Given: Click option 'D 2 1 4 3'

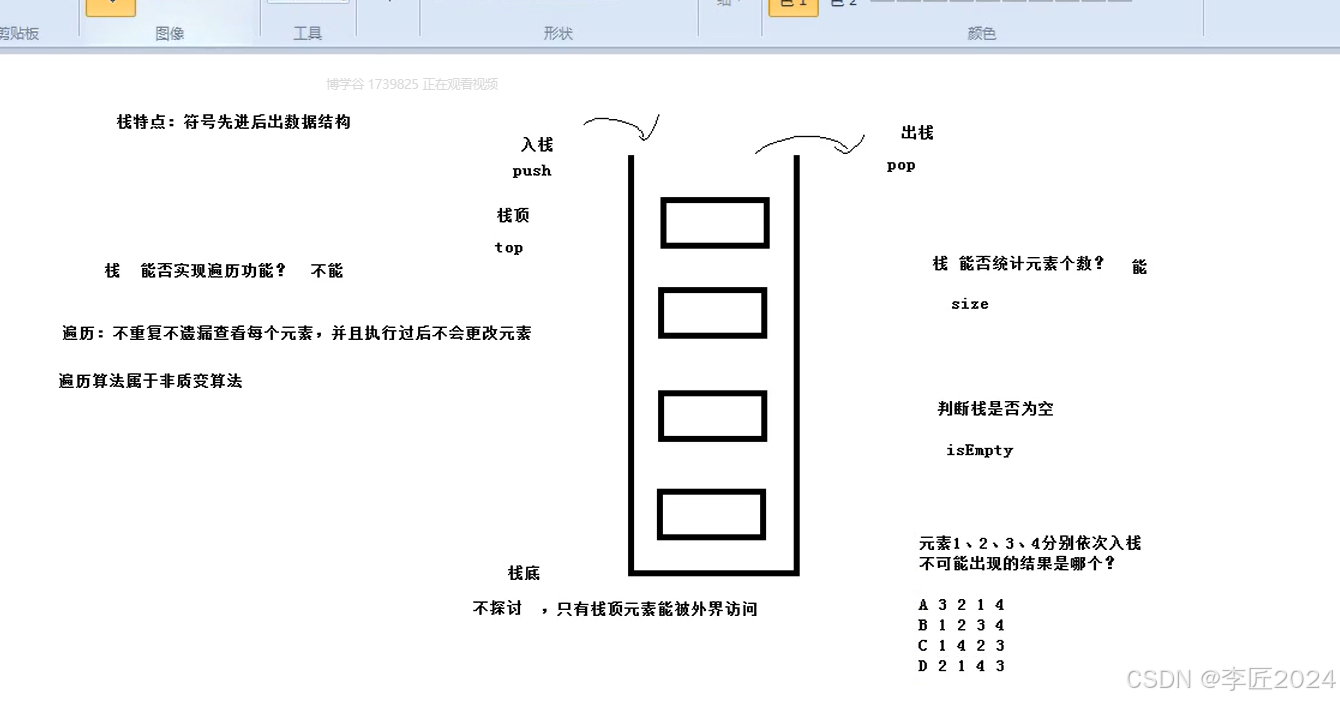Looking at the screenshot, I should (x=961, y=665).
